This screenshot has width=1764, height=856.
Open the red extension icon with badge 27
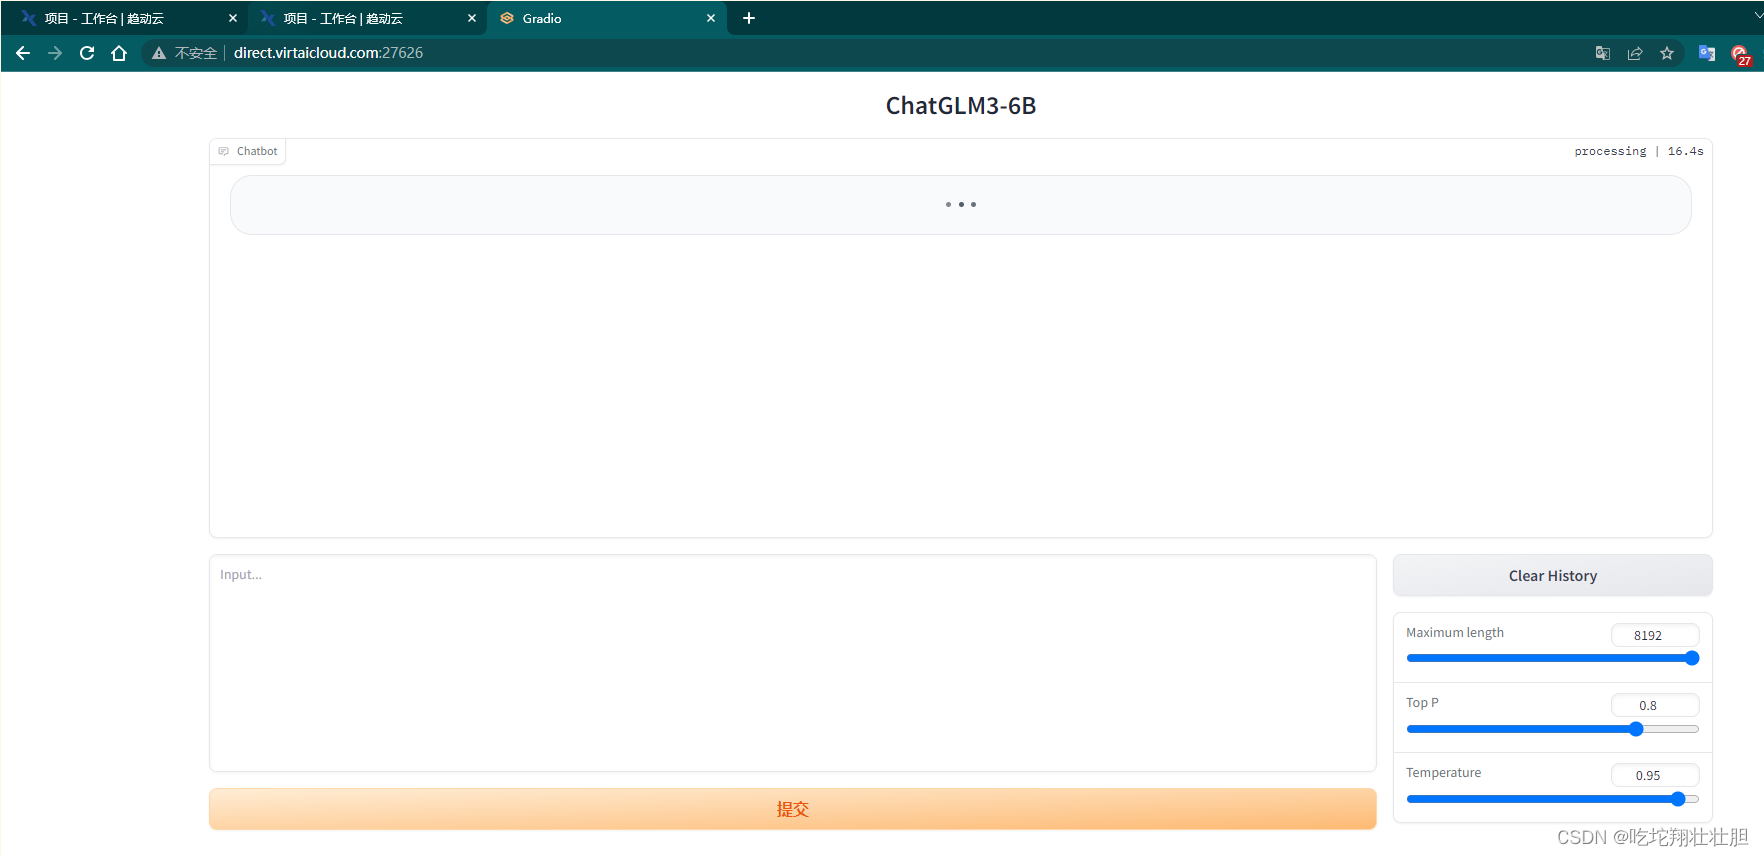pyautogui.click(x=1741, y=55)
